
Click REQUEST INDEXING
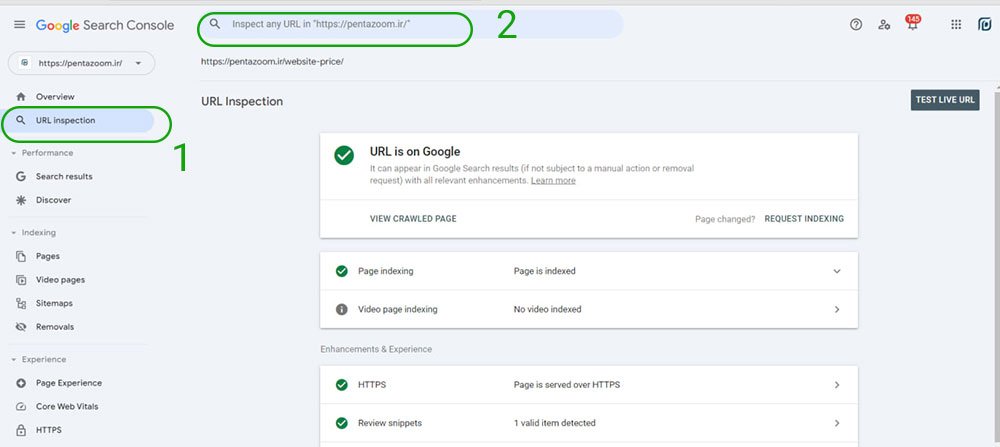click(x=803, y=219)
